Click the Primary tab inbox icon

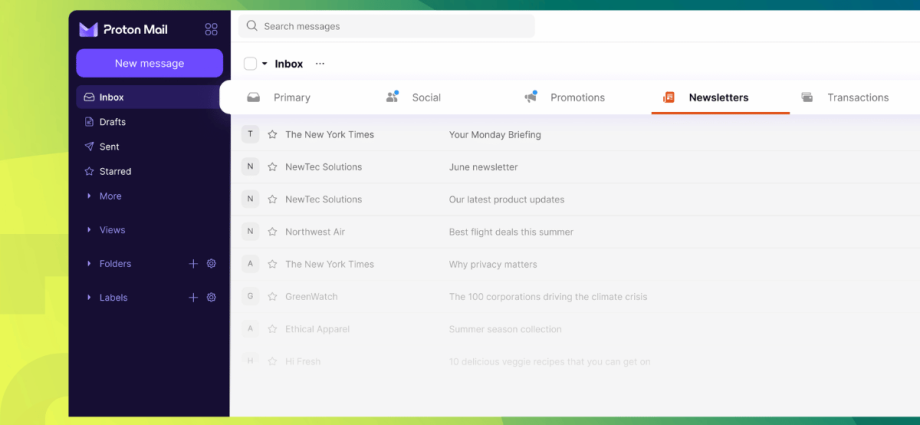[x=253, y=97]
